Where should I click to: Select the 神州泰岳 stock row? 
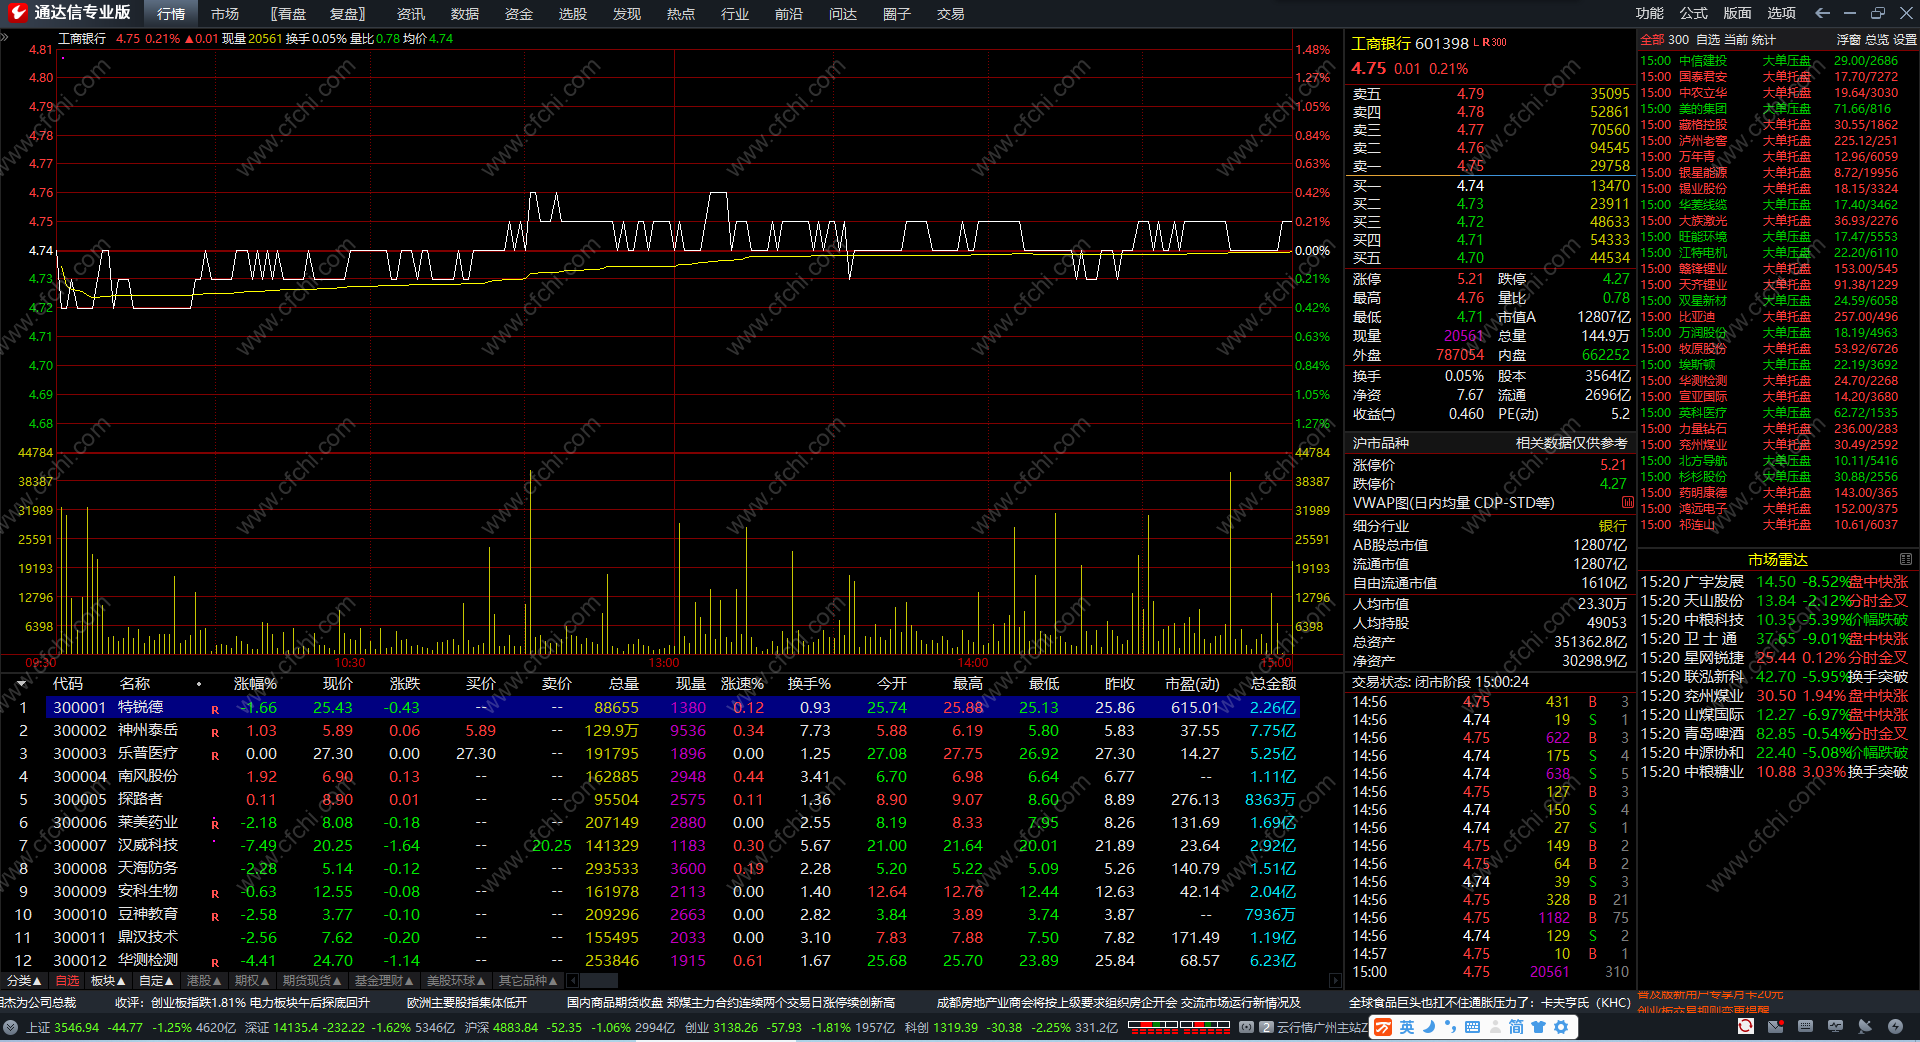(672, 731)
